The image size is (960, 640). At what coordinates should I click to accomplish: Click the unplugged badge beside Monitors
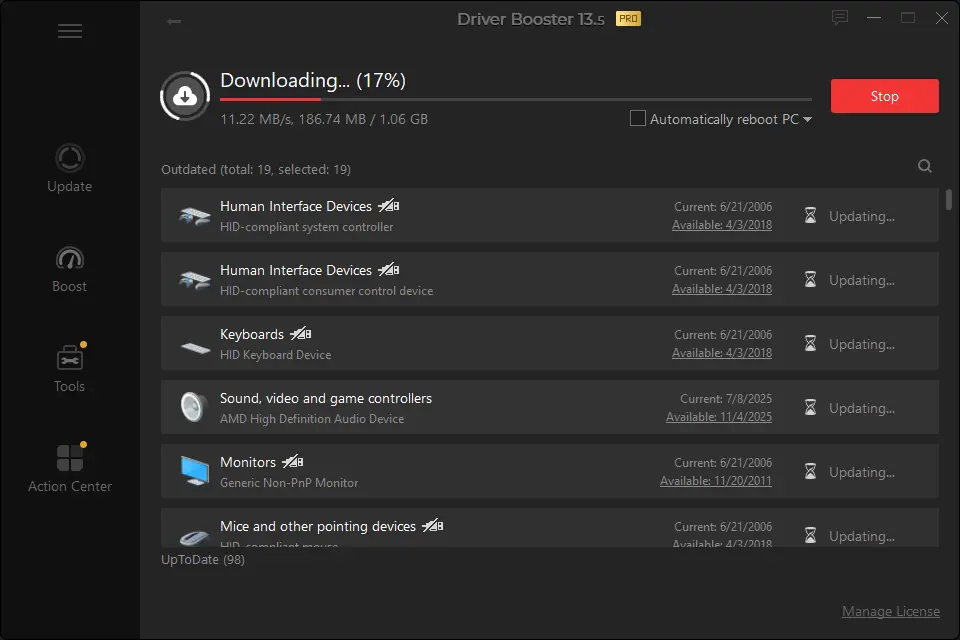pyautogui.click(x=293, y=461)
